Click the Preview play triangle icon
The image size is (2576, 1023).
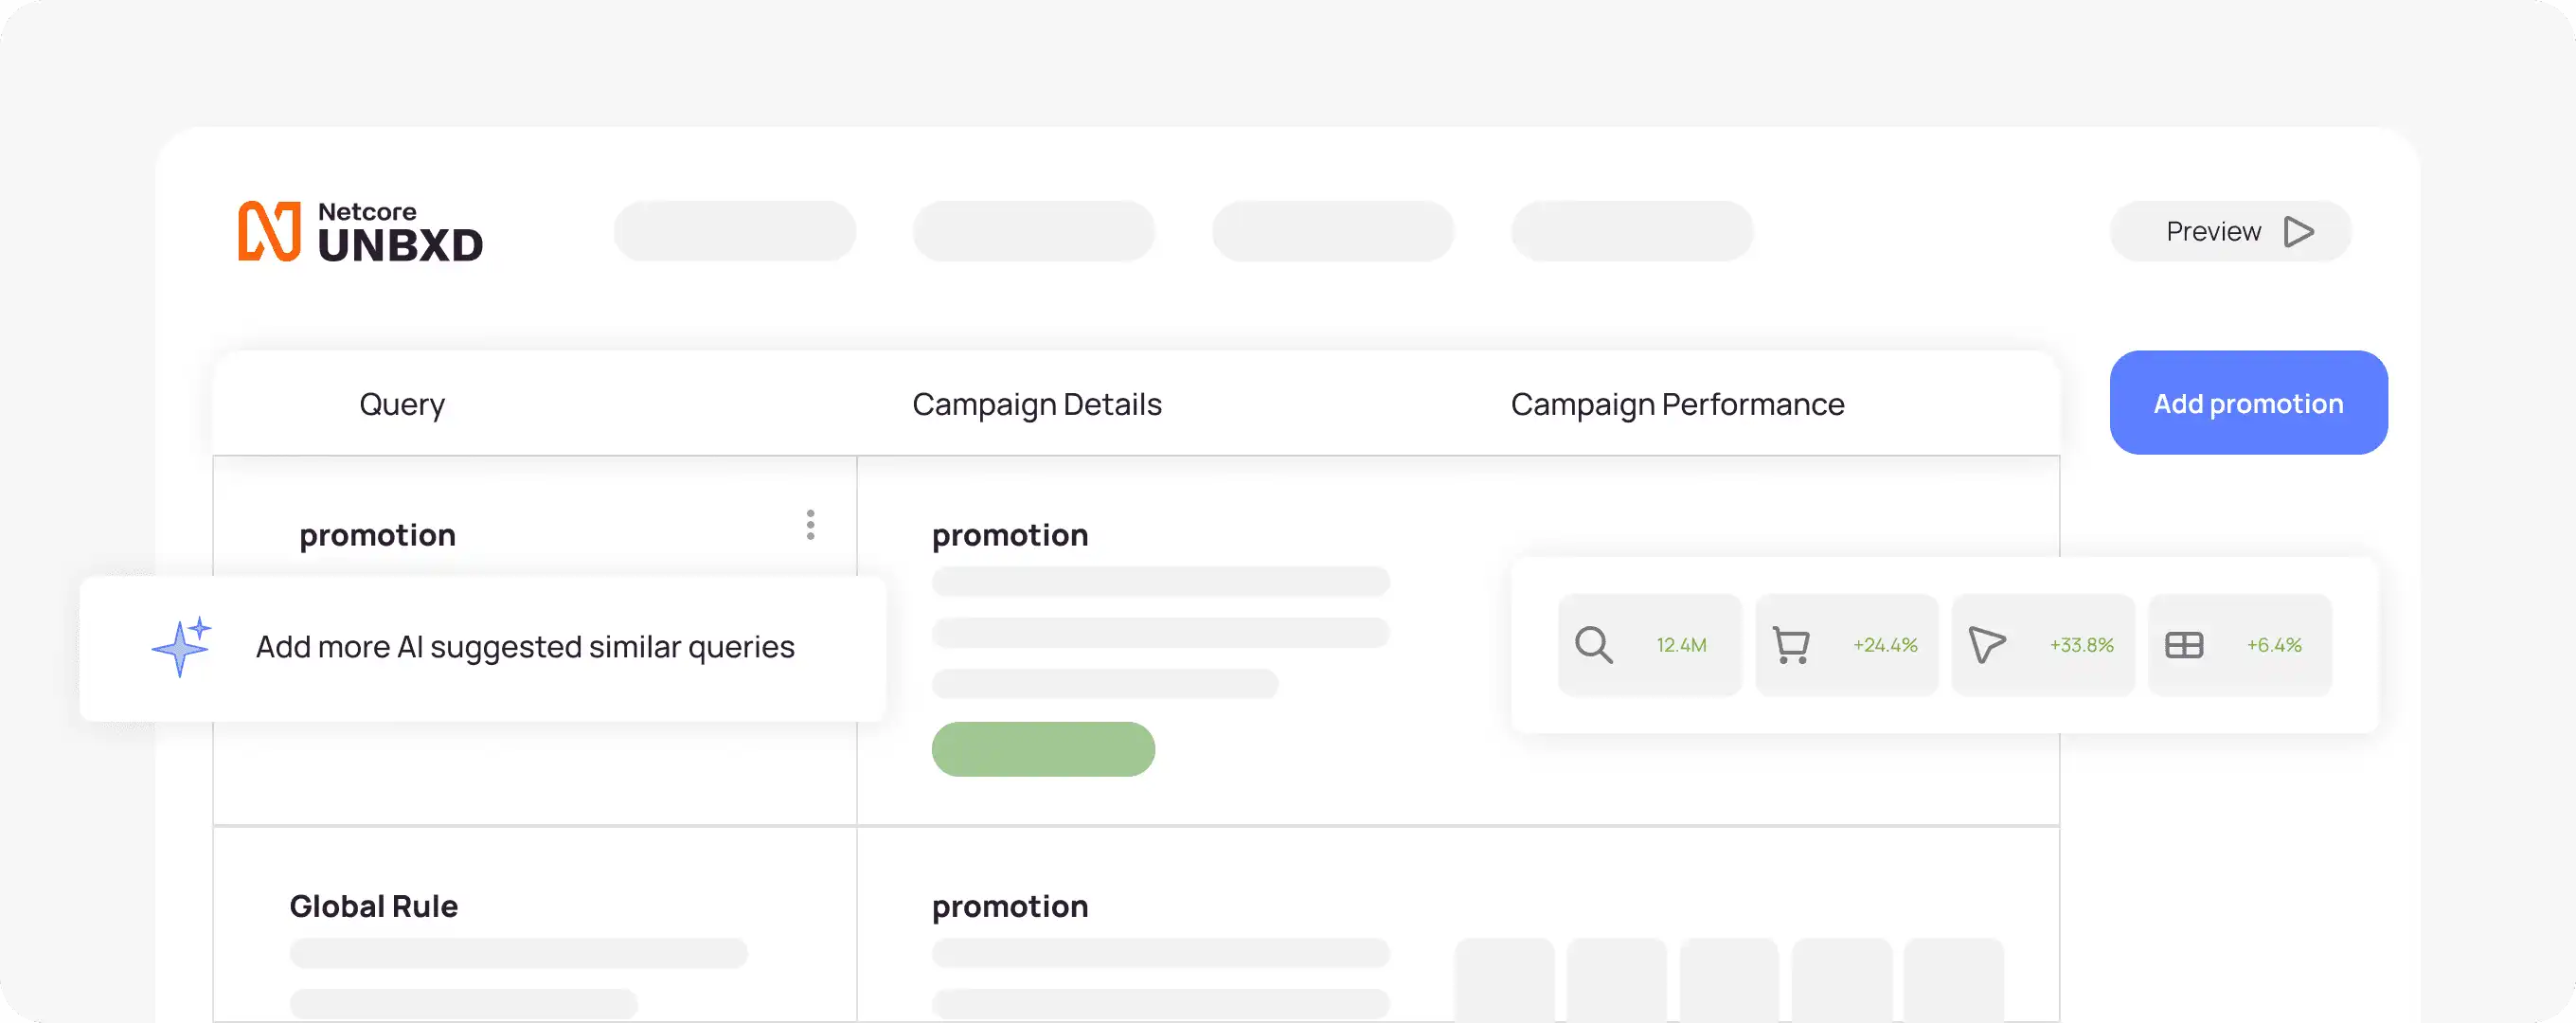pos(2298,232)
